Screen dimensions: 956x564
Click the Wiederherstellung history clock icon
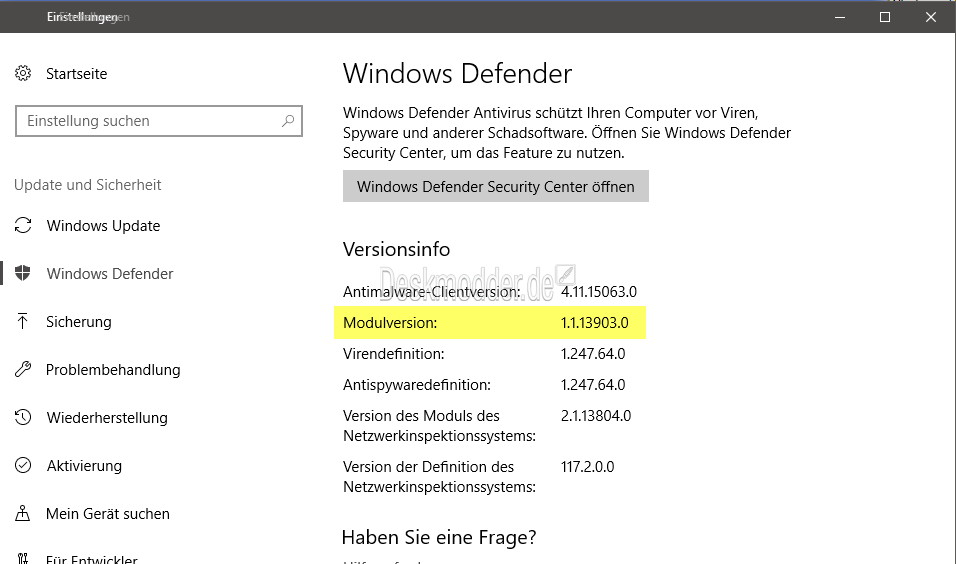[23, 417]
